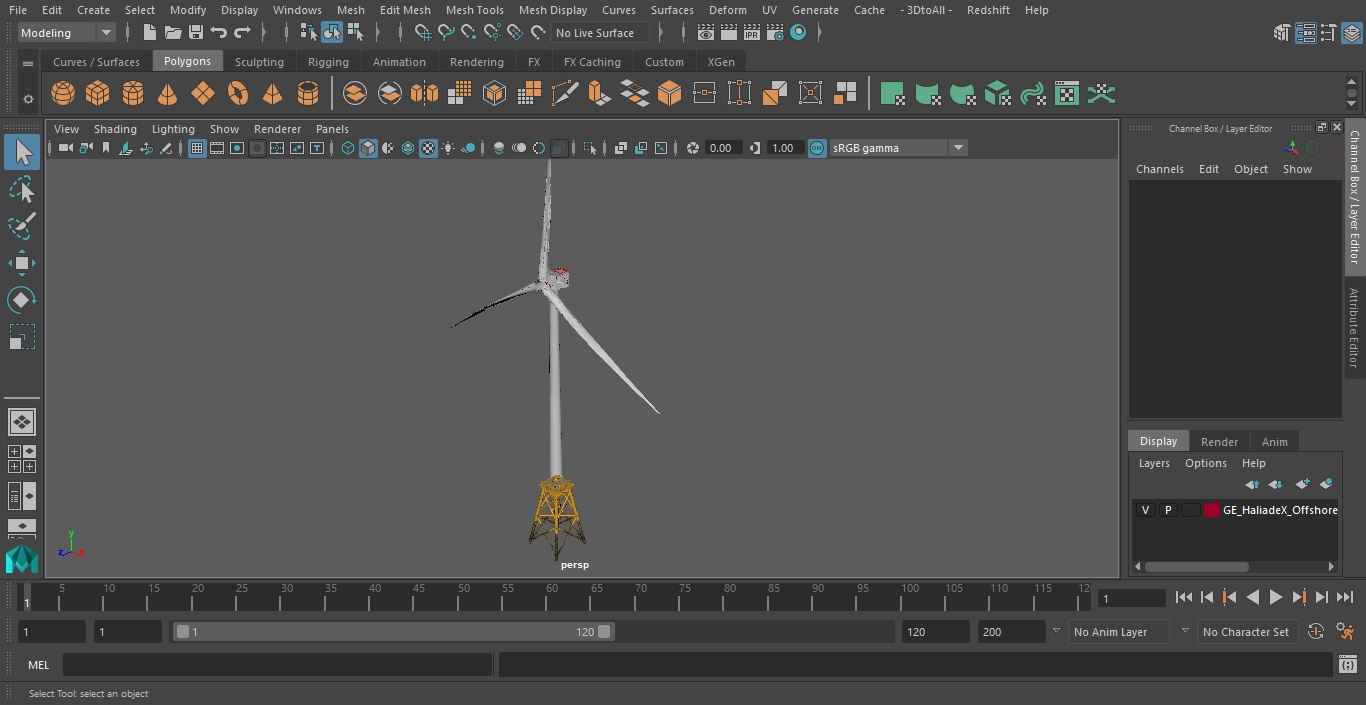Viewport: 1366px width, 705px height.
Task: Activate the Move tool in the toolbox
Action: click(x=22, y=264)
